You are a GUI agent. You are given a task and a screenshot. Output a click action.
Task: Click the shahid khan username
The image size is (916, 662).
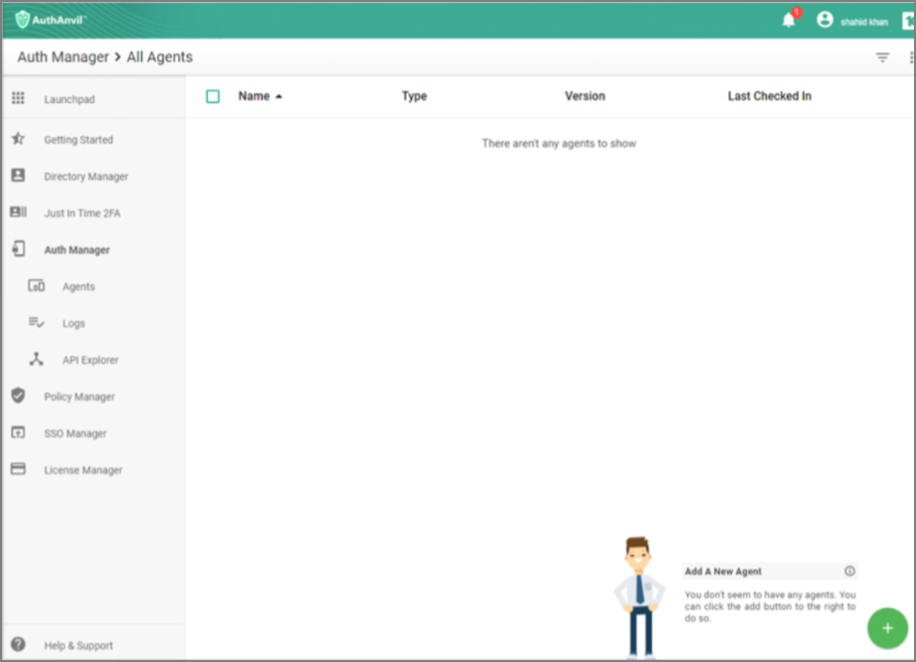coord(864,22)
